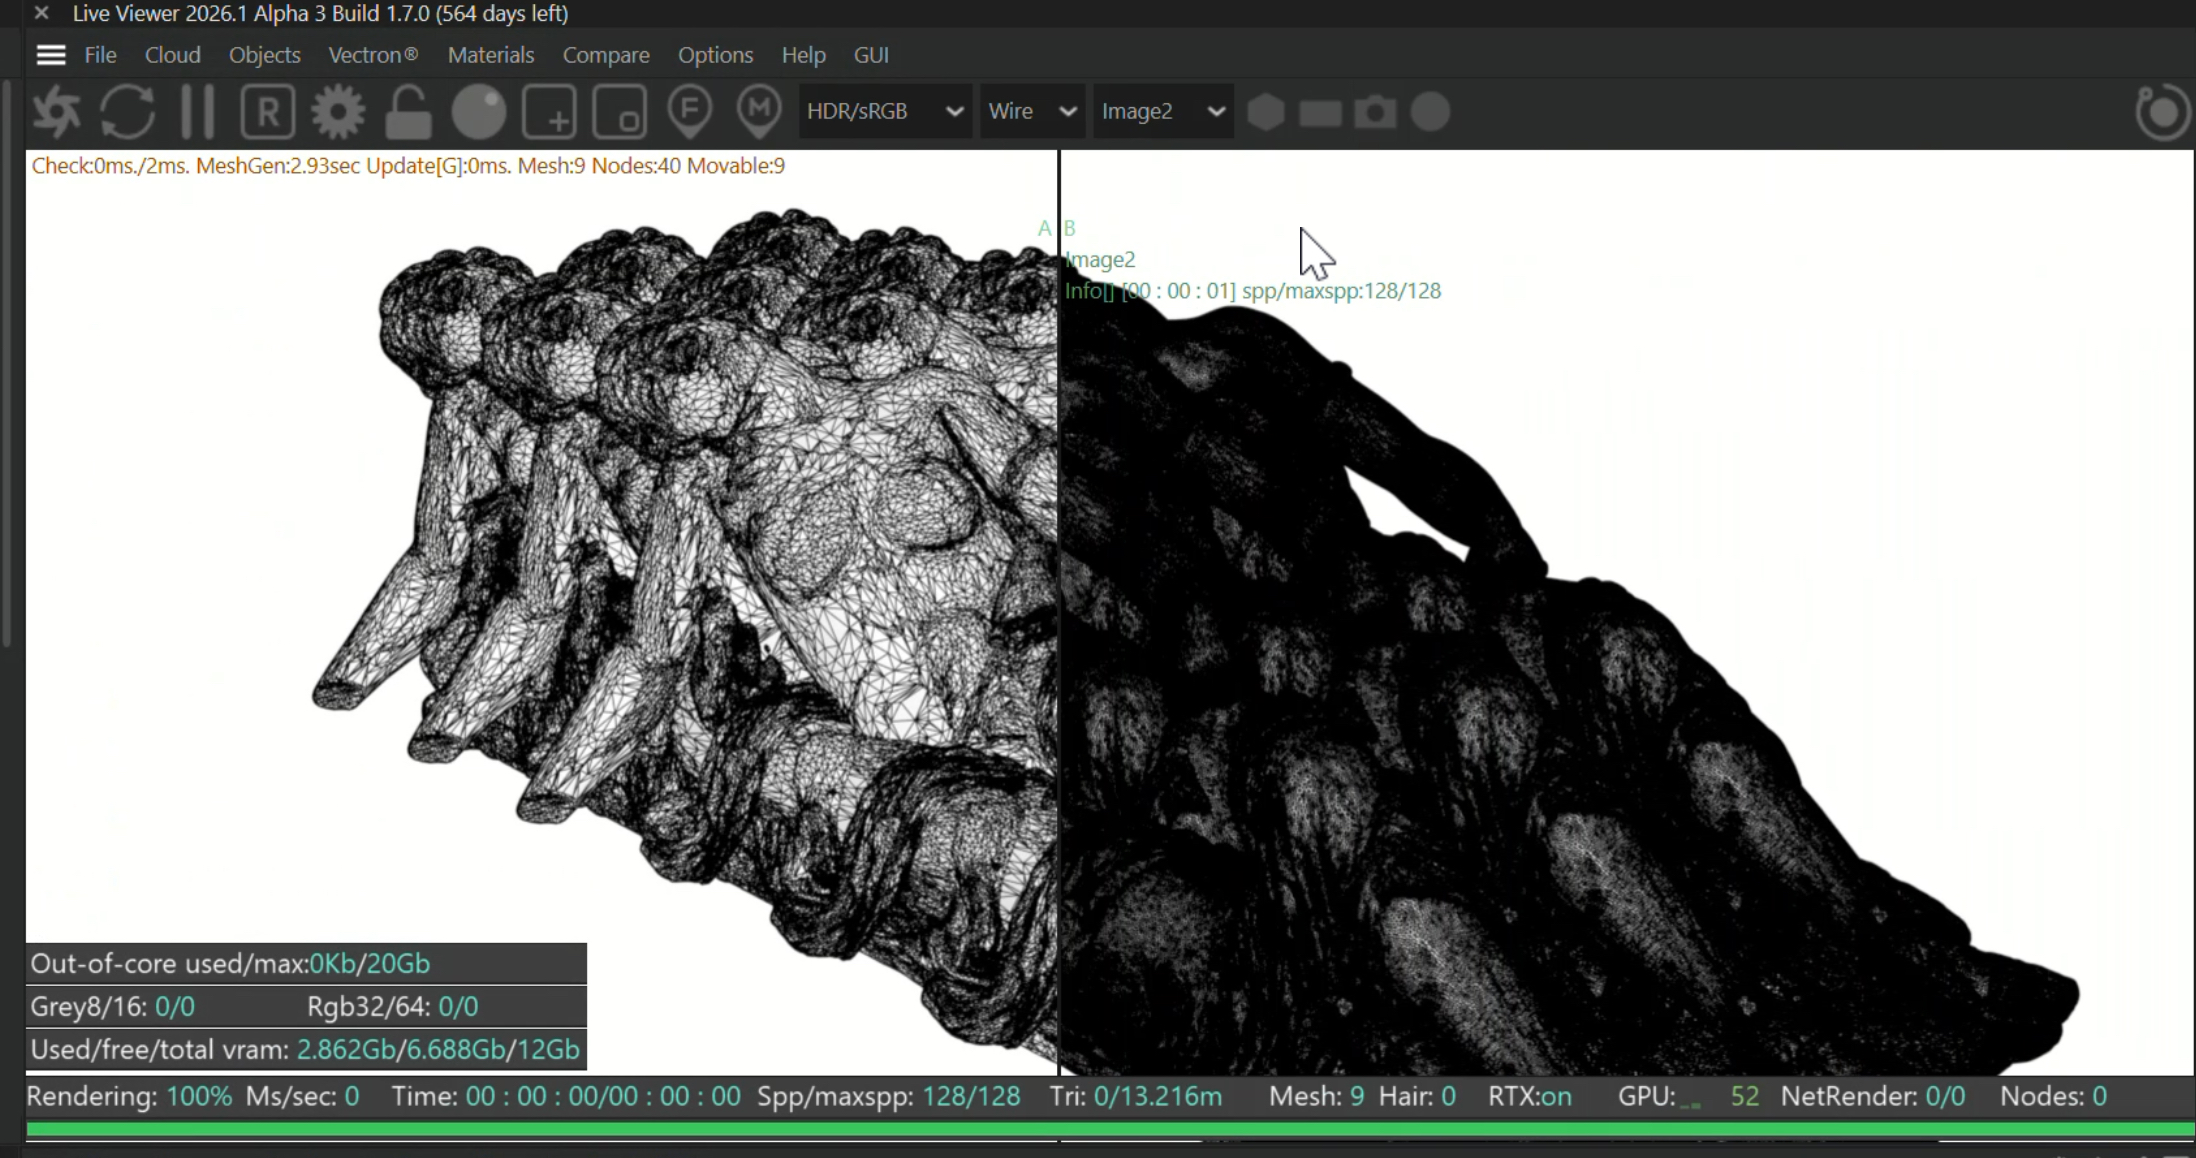Viewport: 2196px width, 1158px height.
Task: Open the Image2 compare dropdown
Action: click(x=1162, y=111)
